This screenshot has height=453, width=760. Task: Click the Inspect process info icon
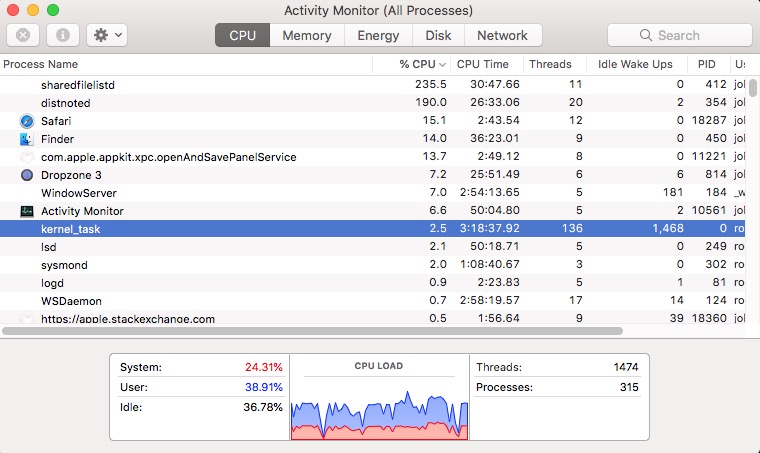pos(63,35)
